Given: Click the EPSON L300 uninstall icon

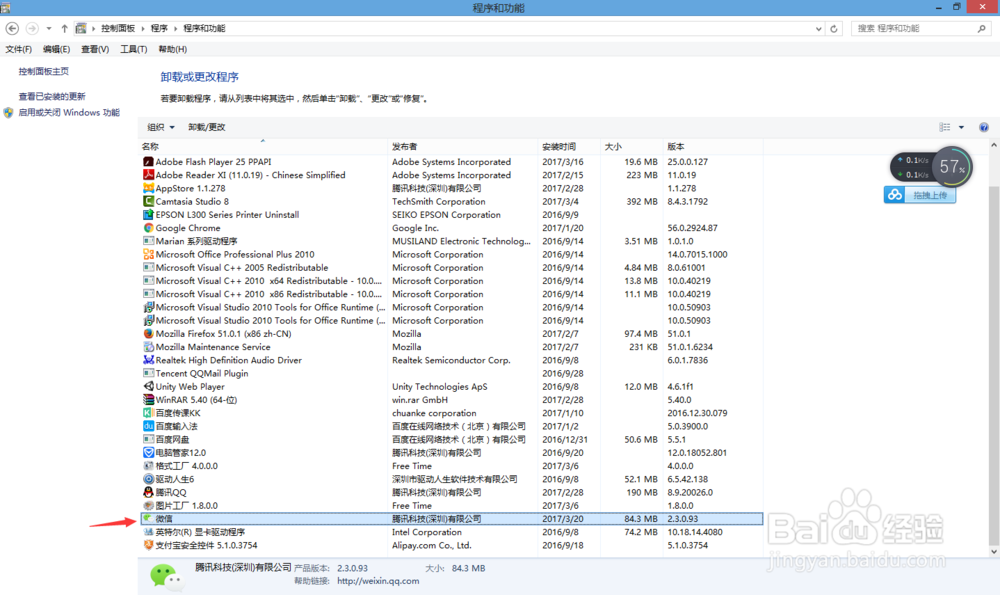Looking at the screenshot, I should pos(148,215).
